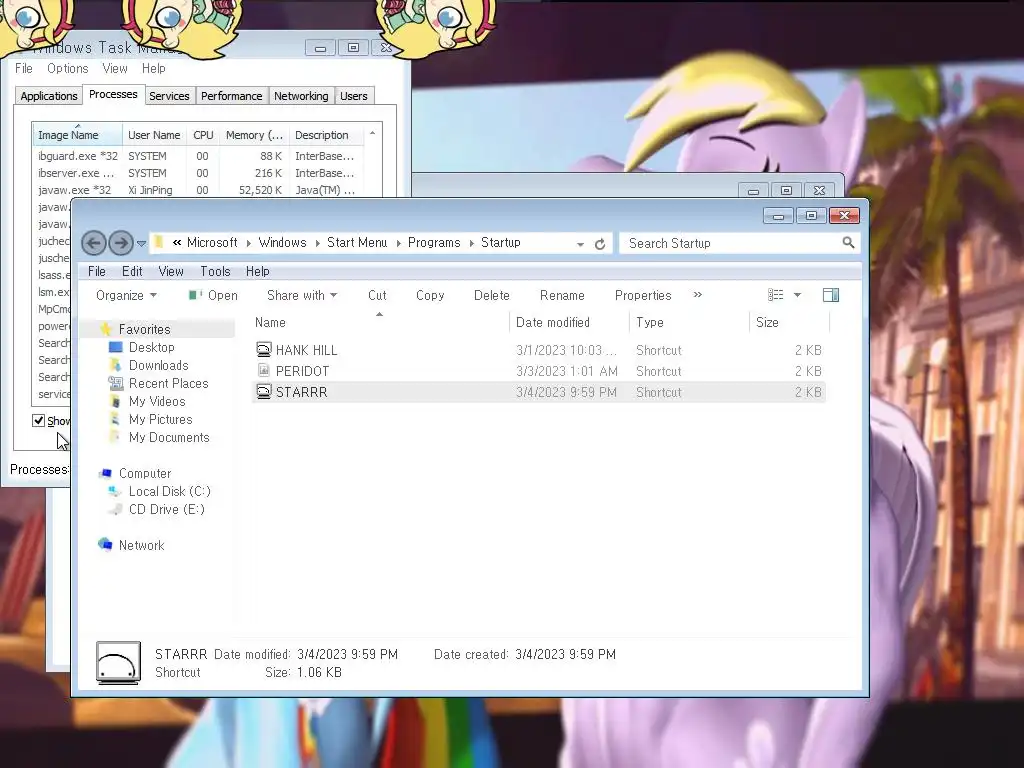The width and height of the screenshot is (1024, 768).
Task: Click Windows in the address breadcrumb
Action: (x=282, y=242)
